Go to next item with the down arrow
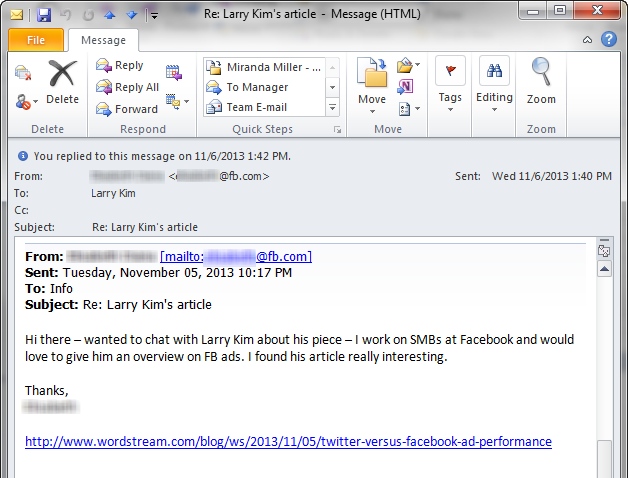628x478 pixels. click(131, 15)
